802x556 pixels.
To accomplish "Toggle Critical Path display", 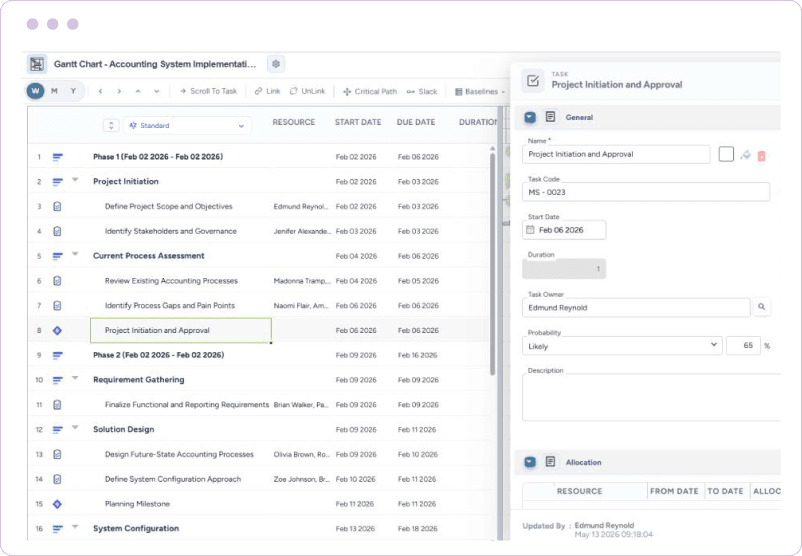I will [370, 92].
